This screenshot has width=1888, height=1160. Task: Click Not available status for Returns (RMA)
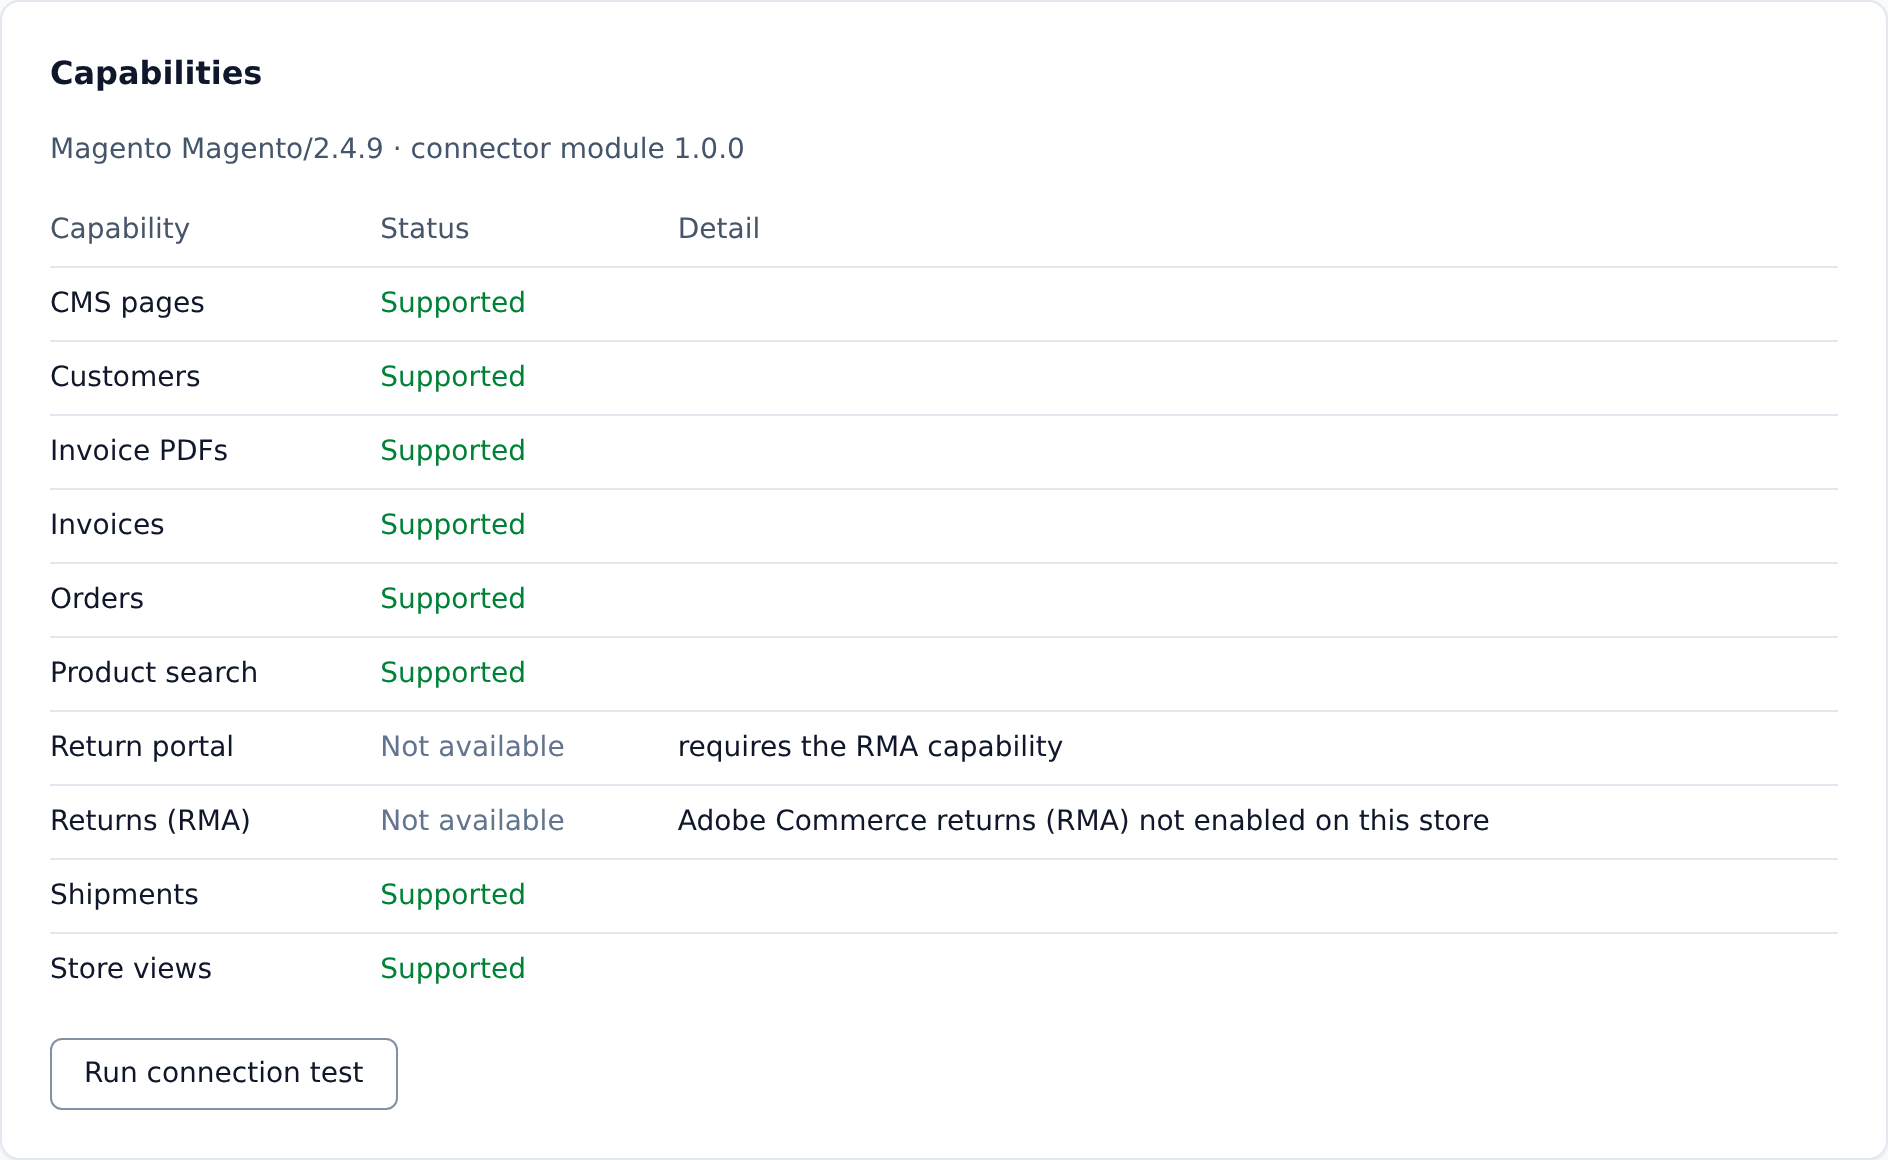[473, 821]
